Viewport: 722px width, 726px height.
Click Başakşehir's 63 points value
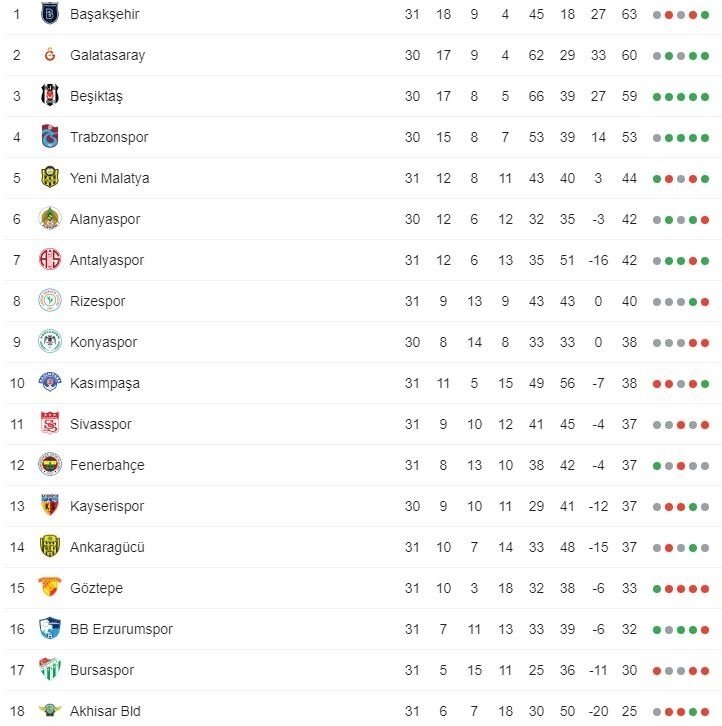[x=629, y=14]
